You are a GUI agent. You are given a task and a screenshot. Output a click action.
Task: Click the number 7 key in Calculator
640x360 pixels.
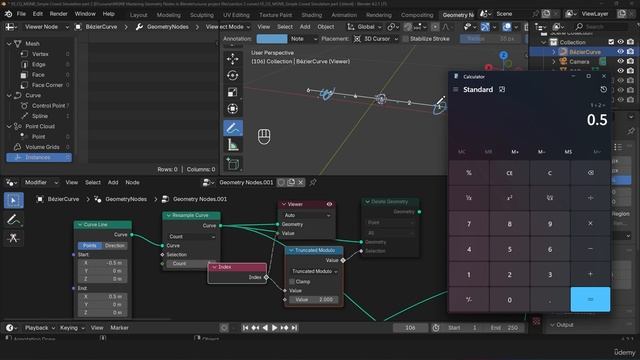click(x=469, y=224)
